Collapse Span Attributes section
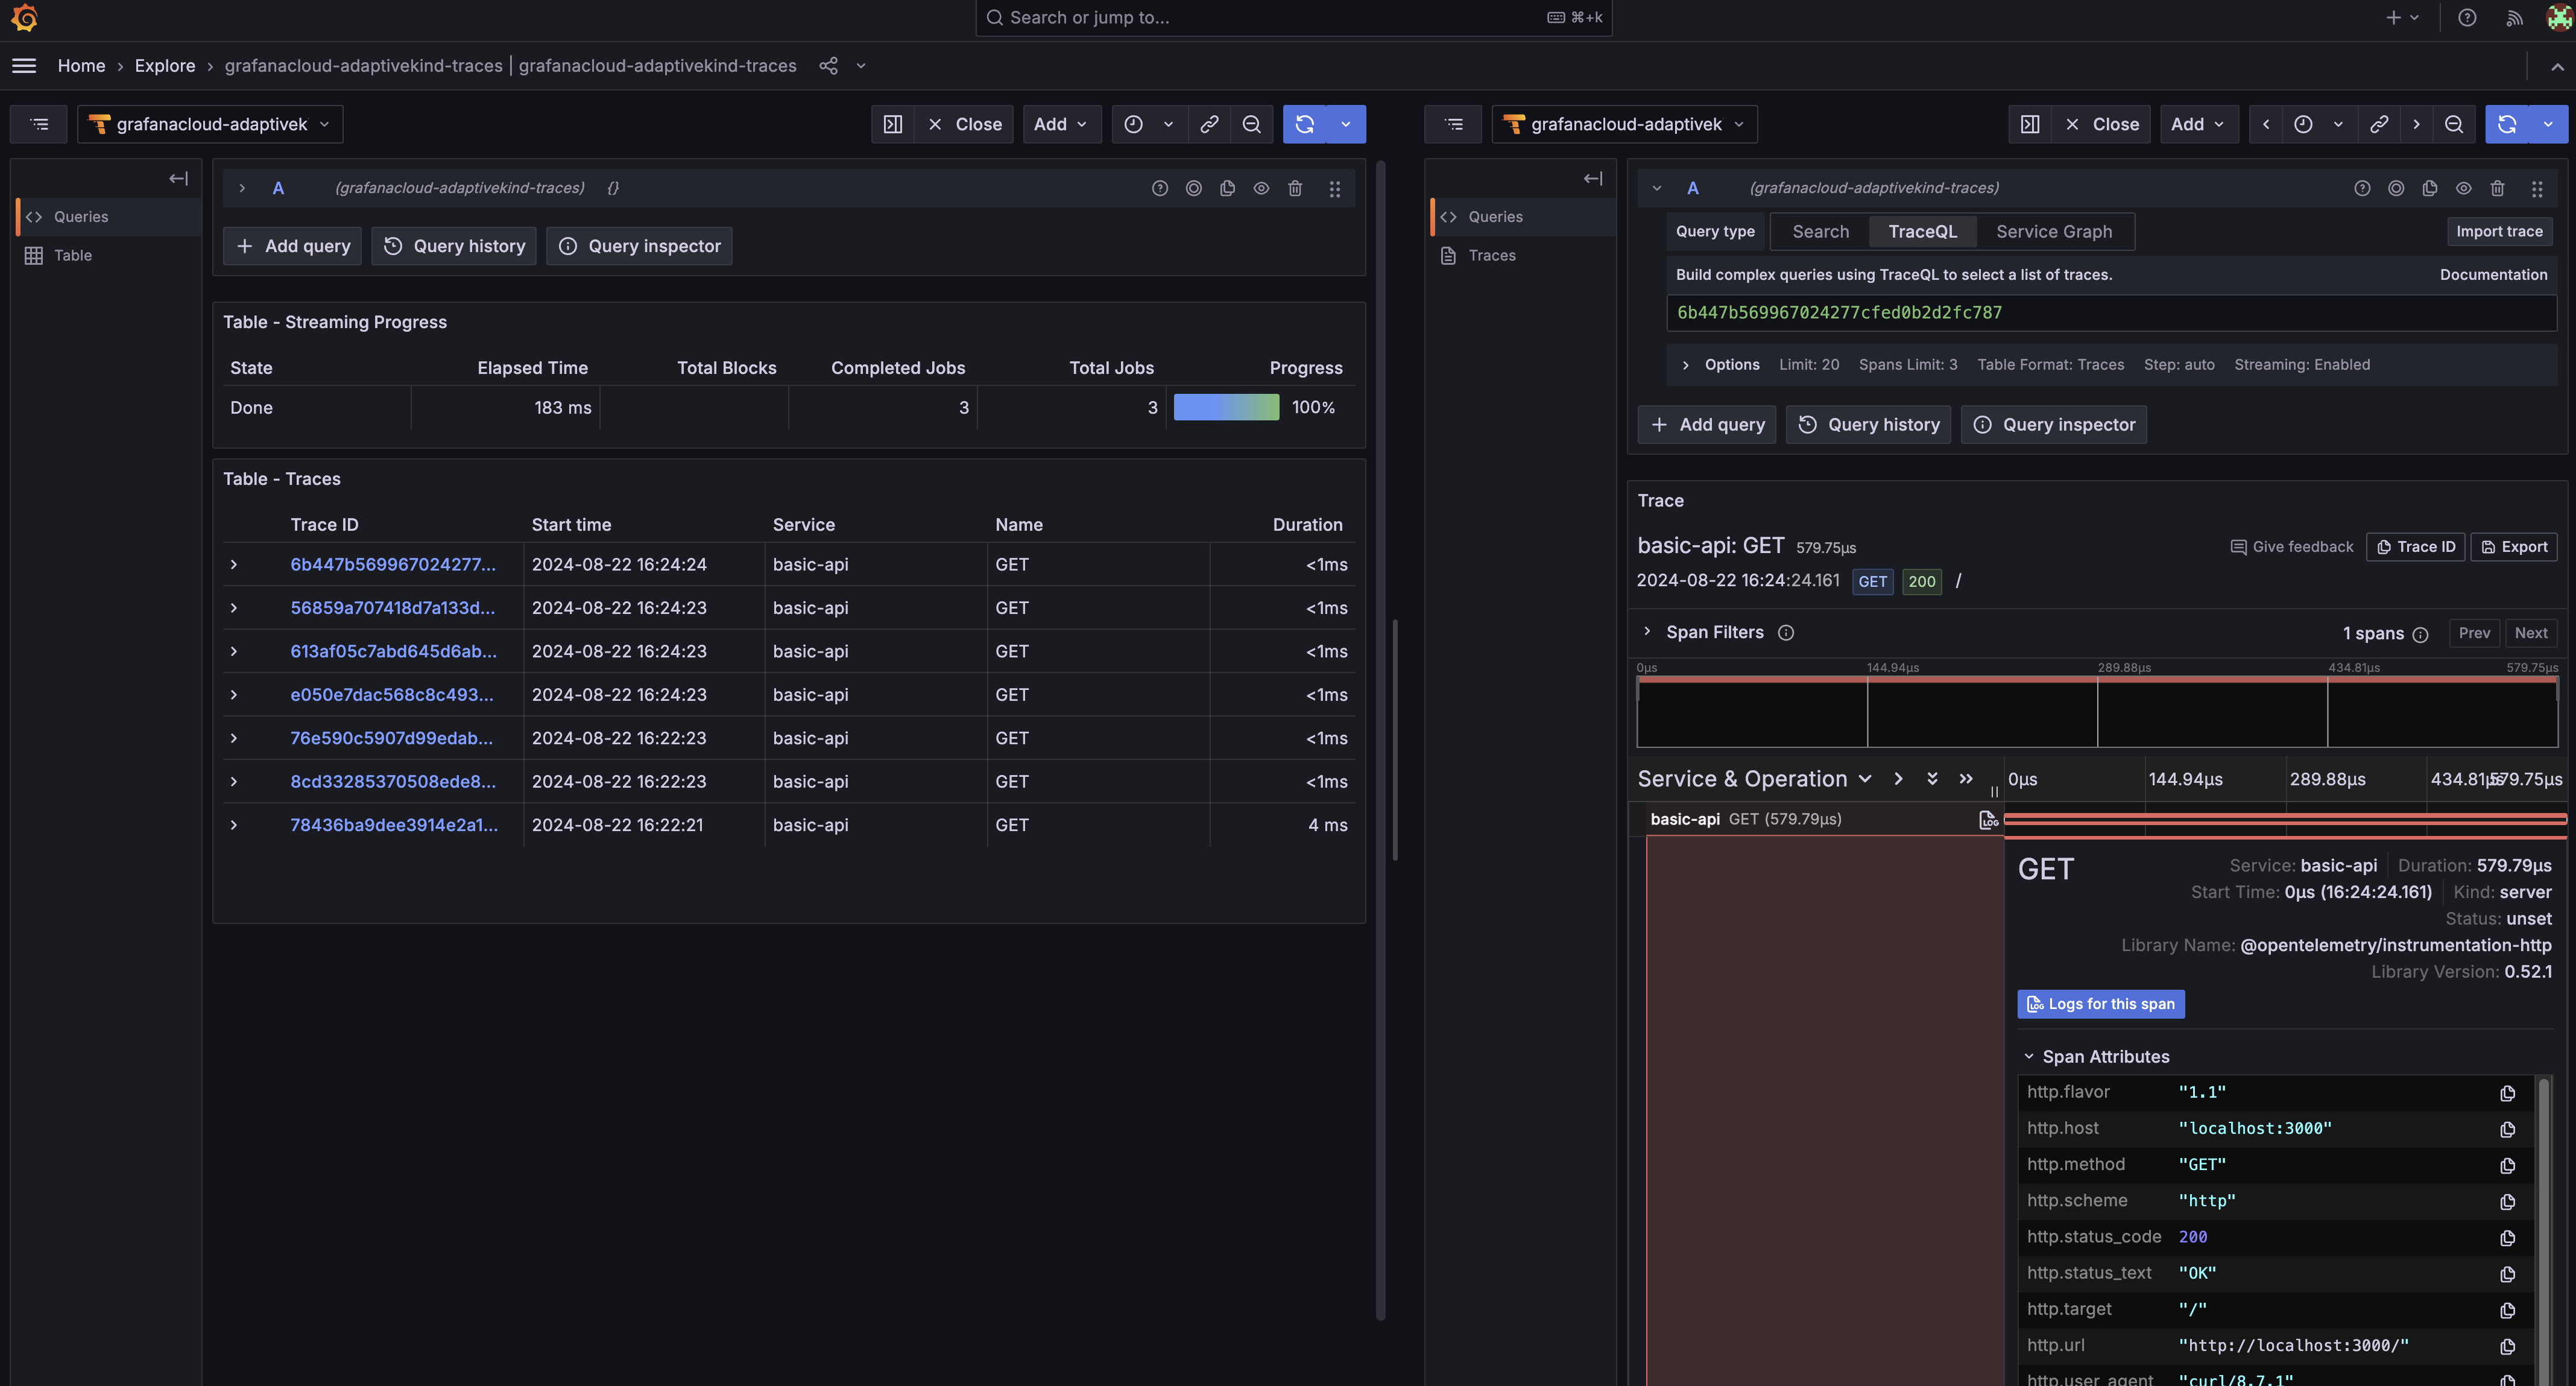Screen dimensions: 2576x1386 [2029, 1057]
